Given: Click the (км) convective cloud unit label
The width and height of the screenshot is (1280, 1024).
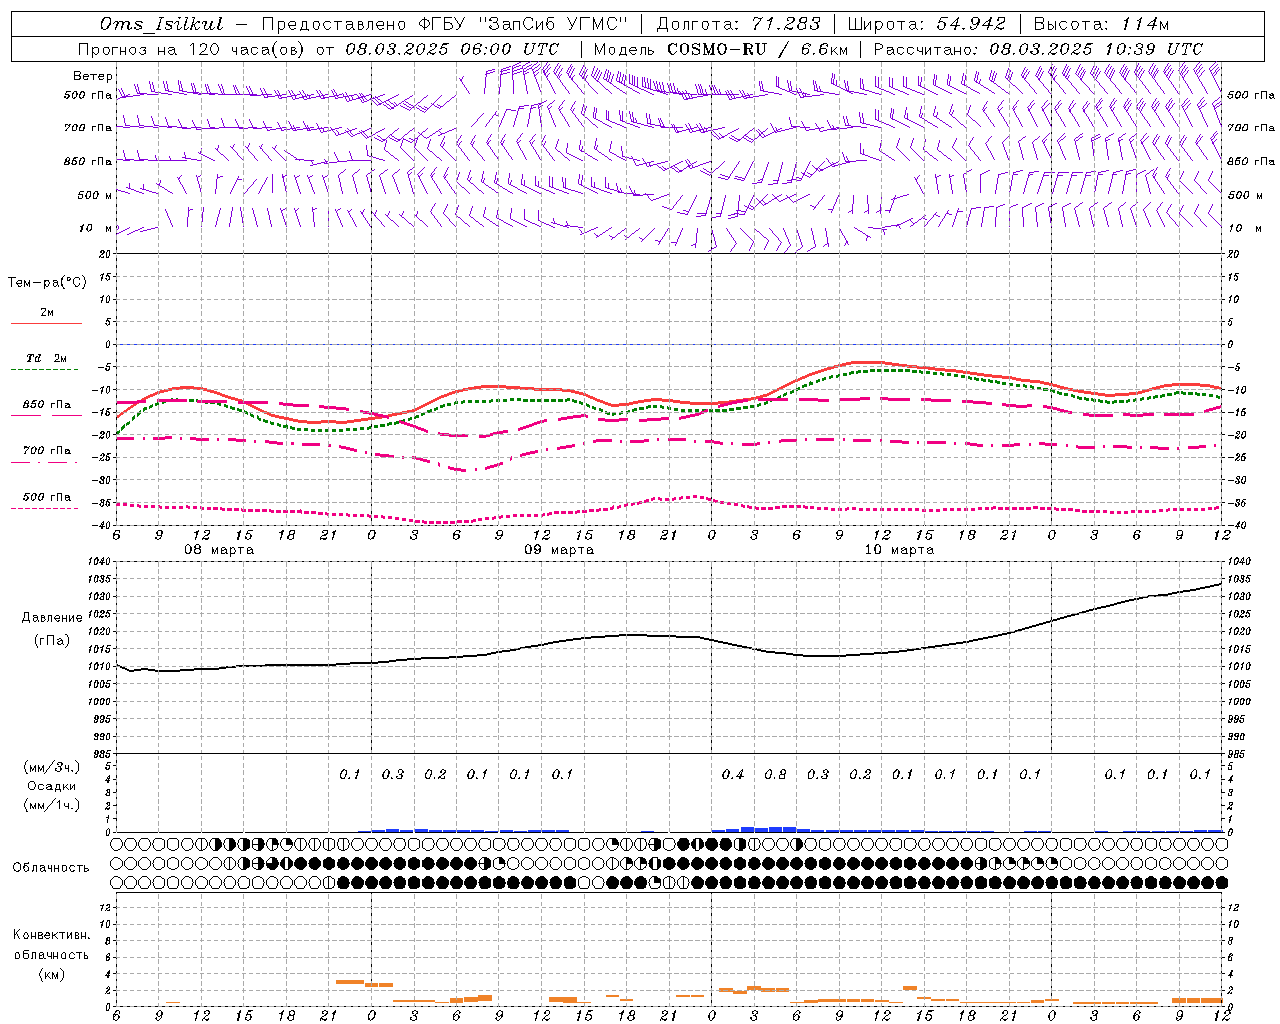Looking at the screenshot, I should pyautogui.click(x=51, y=973).
